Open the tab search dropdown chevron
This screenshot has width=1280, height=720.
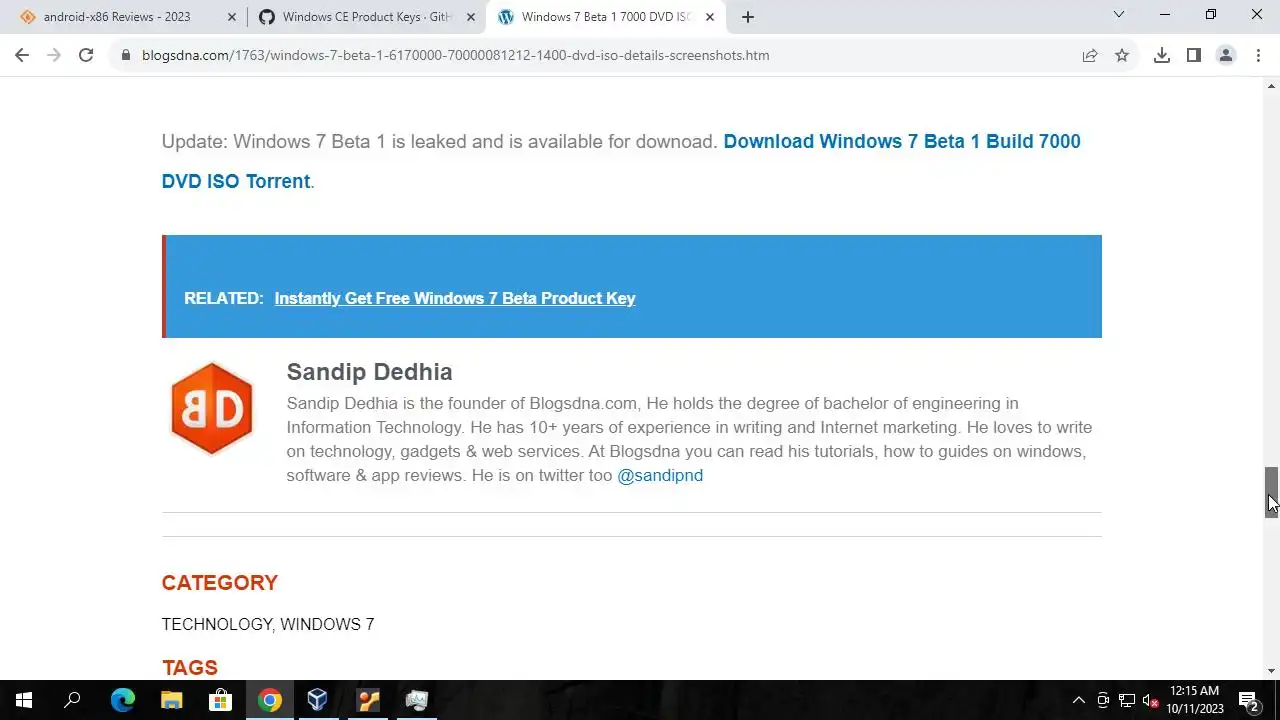[1119, 14]
